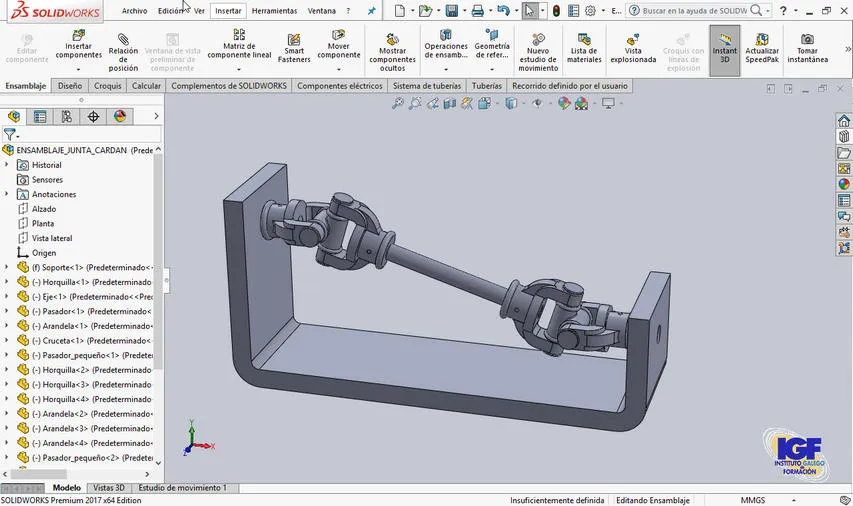Open PropertyManager tab icon

tap(40, 116)
